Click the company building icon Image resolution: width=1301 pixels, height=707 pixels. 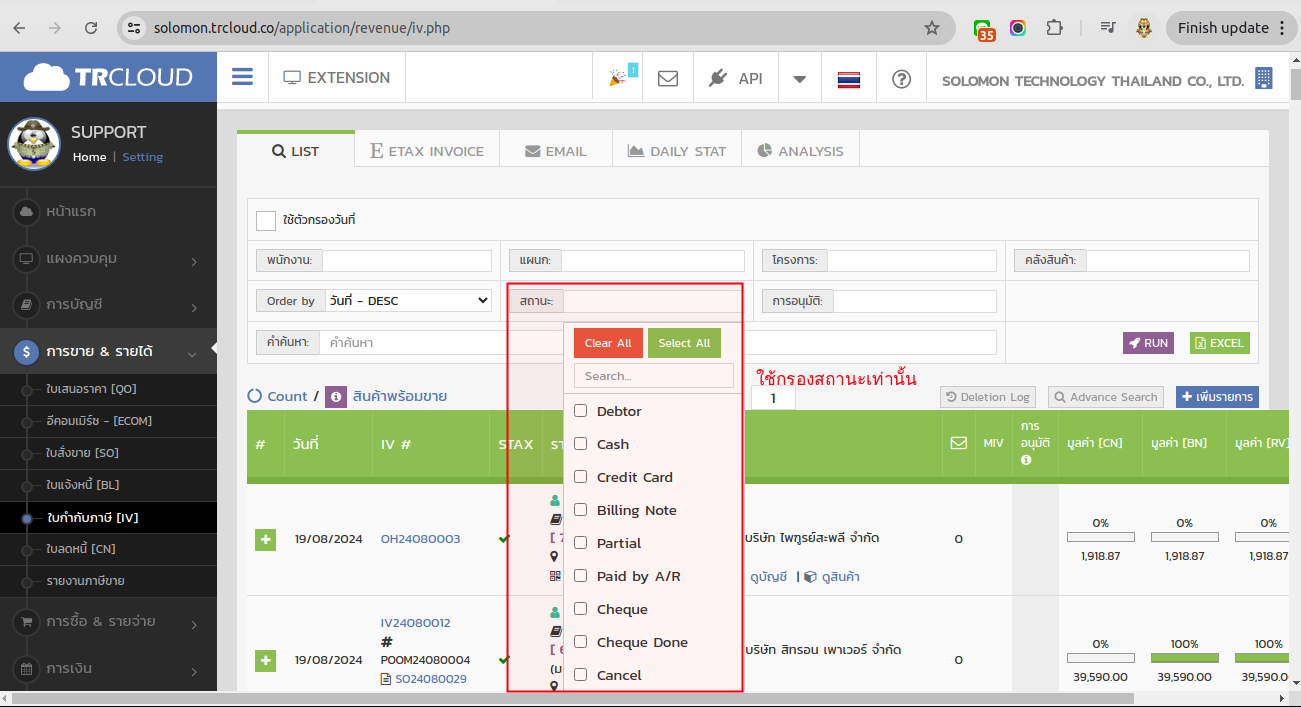(x=1264, y=78)
